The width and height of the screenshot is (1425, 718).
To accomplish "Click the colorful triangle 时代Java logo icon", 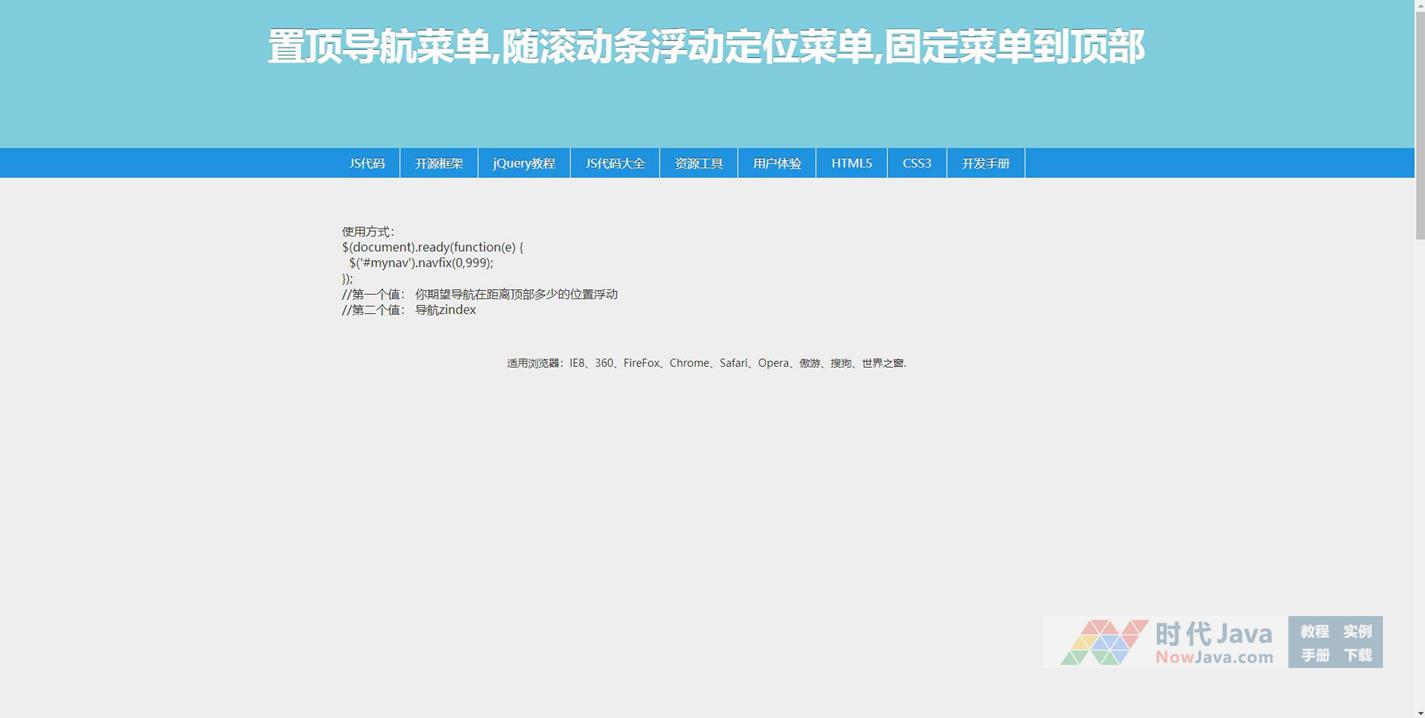I will click(x=1104, y=643).
